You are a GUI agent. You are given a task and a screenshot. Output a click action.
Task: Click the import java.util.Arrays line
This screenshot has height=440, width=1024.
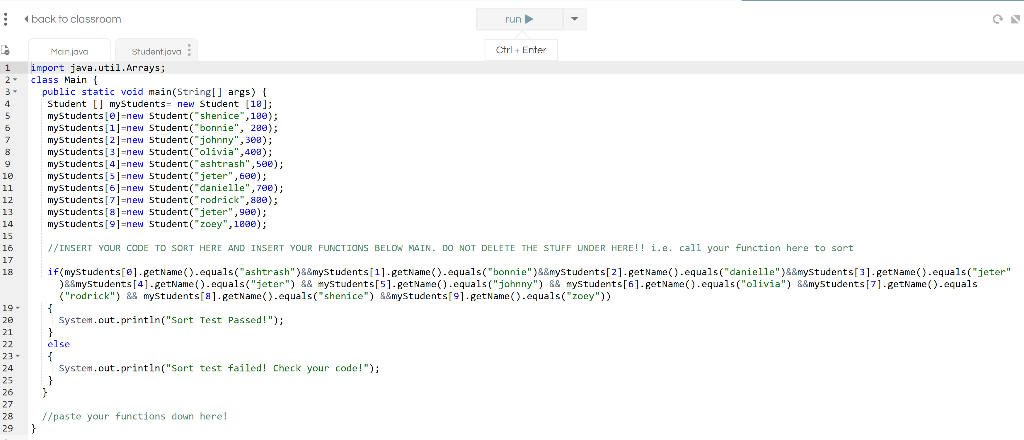tap(99, 67)
